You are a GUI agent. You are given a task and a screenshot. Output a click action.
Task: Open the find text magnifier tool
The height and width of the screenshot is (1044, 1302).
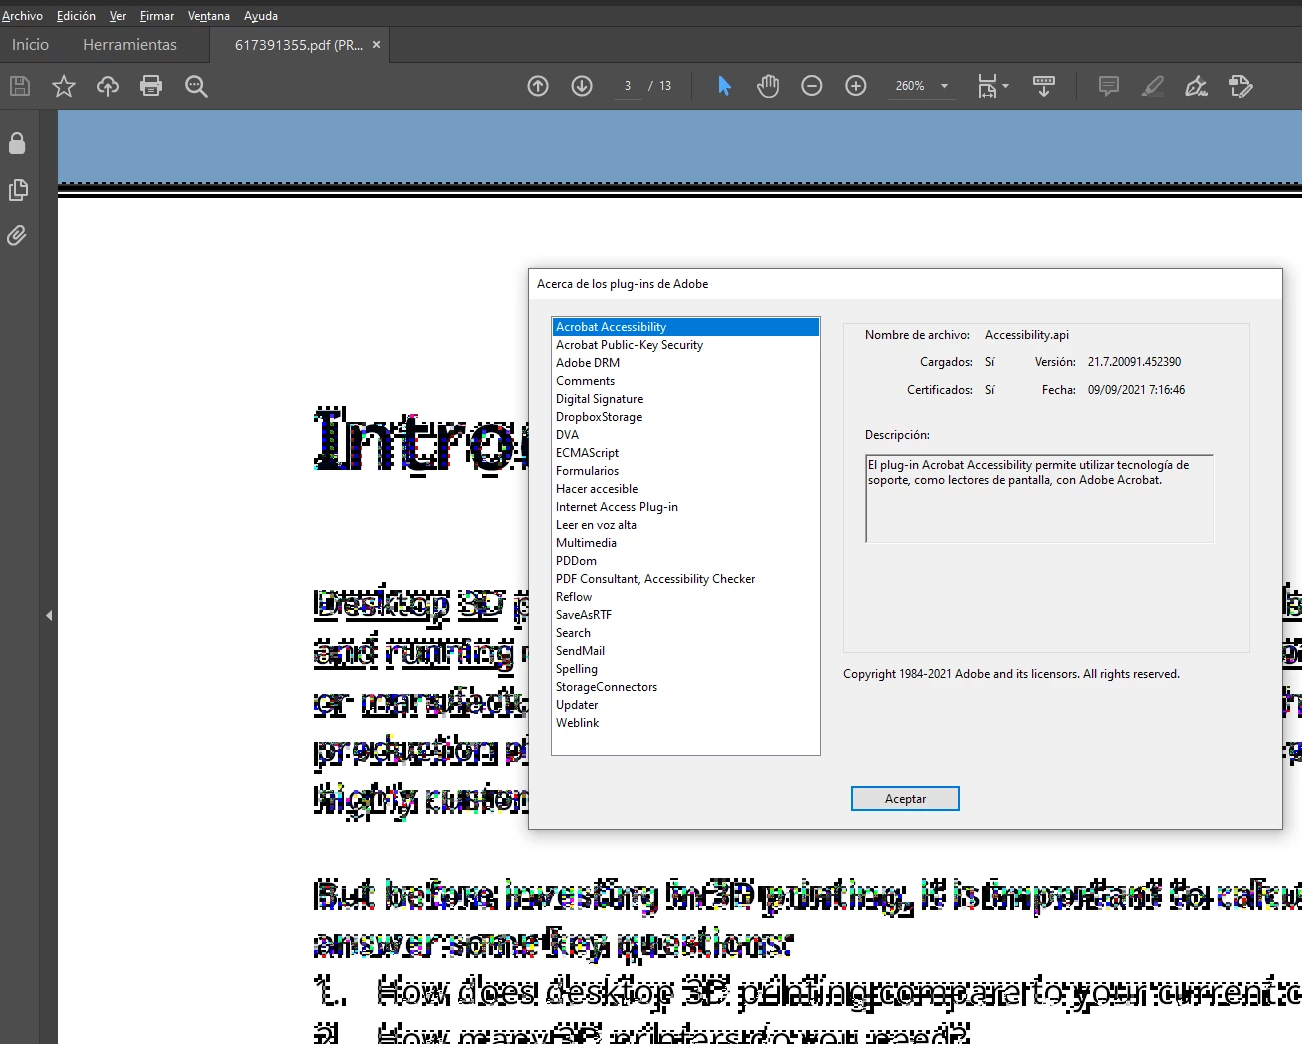coord(196,86)
